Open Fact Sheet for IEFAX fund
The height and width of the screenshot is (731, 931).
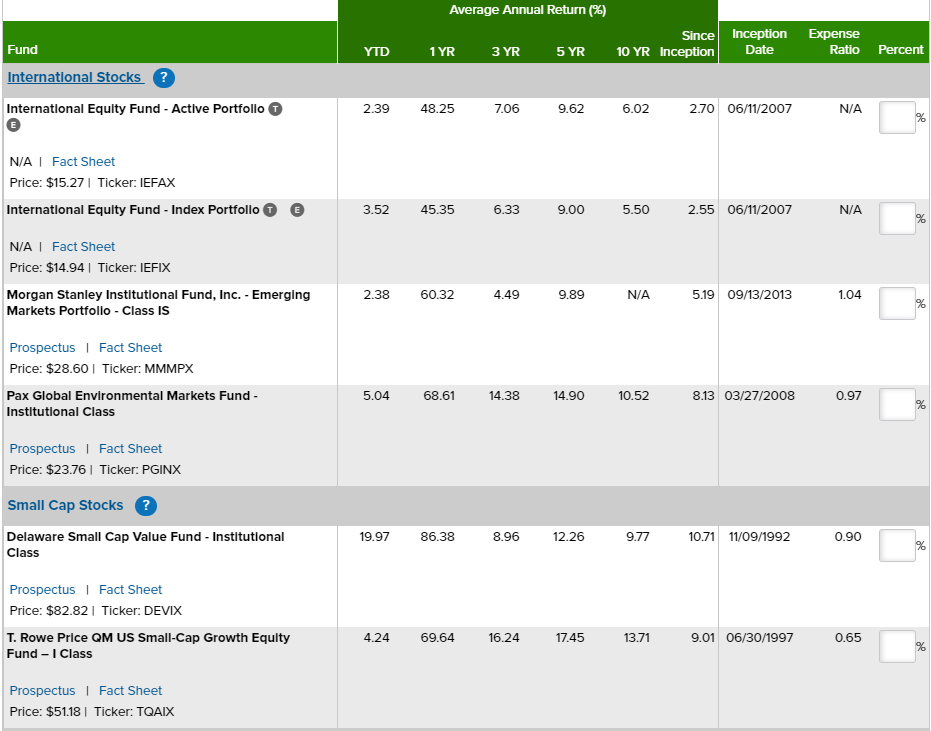pos(84,162)
